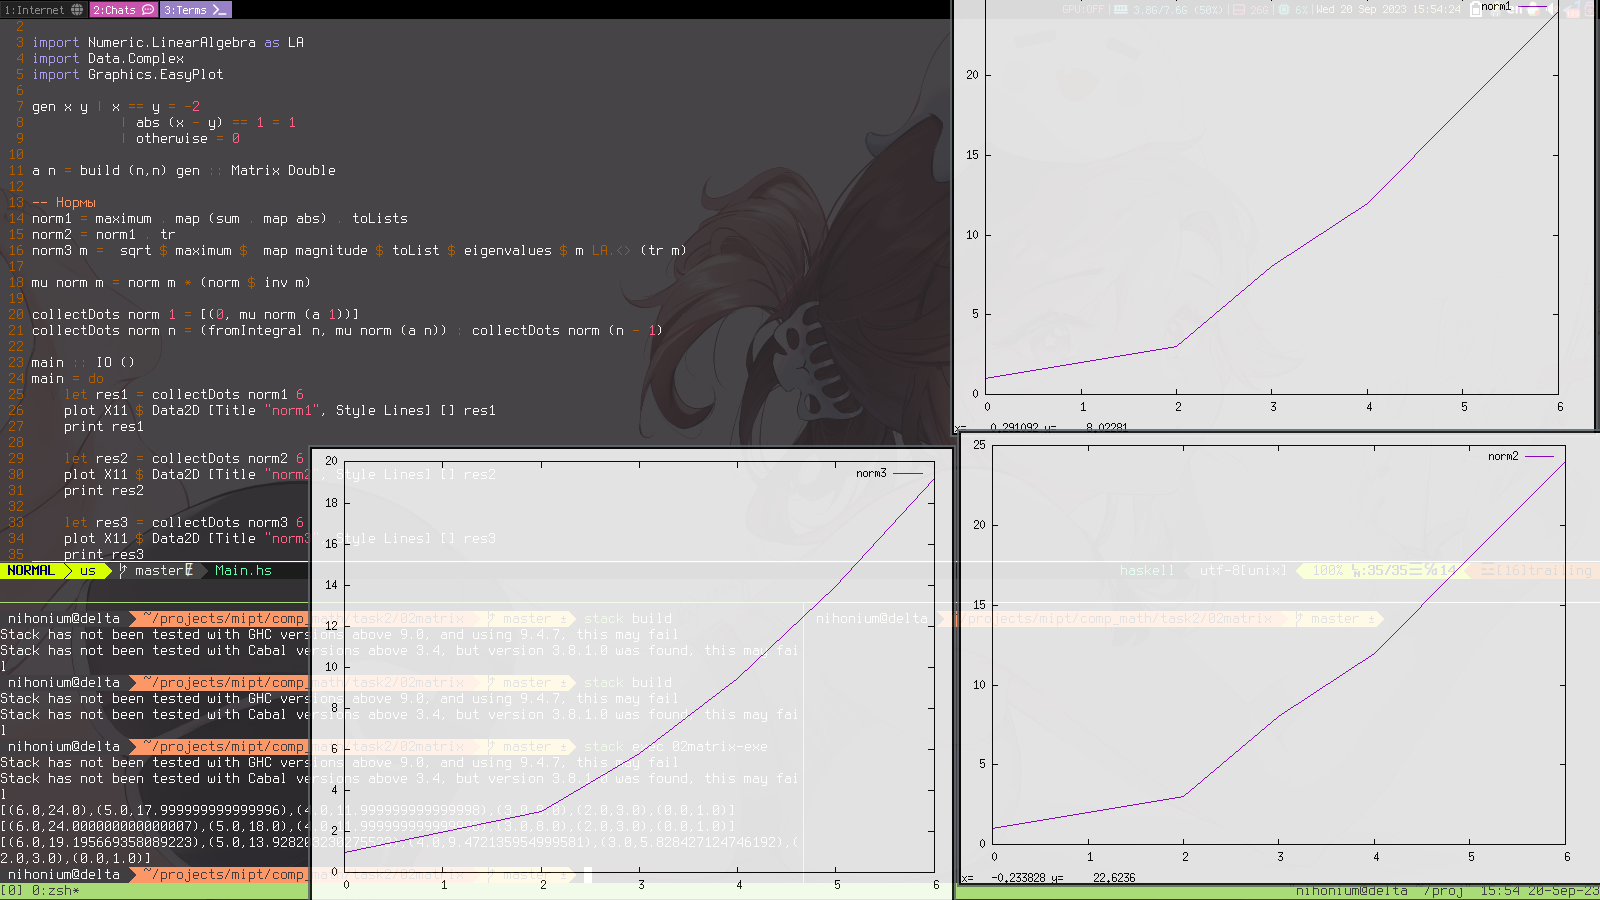The width and height of the screenshot is (1600, 900).
Task: Click the 'print res2' line
Action: [104, 491]
